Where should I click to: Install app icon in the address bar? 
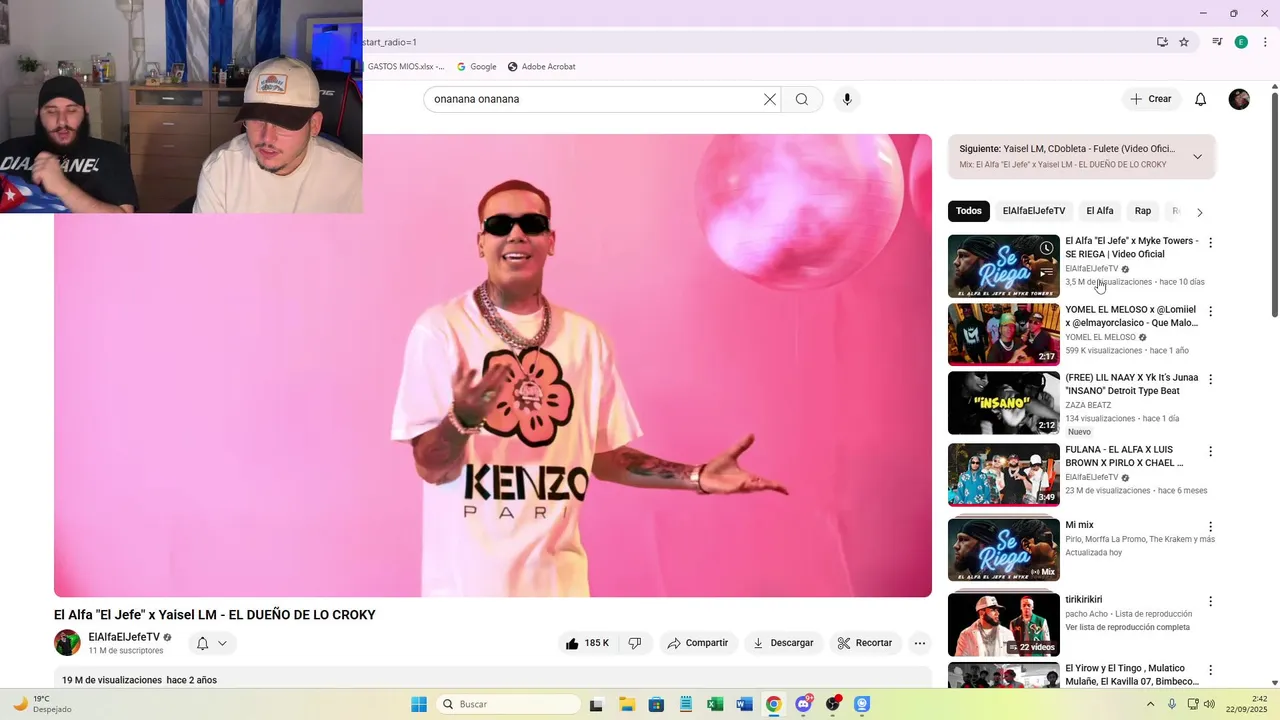pos(1162,42)
